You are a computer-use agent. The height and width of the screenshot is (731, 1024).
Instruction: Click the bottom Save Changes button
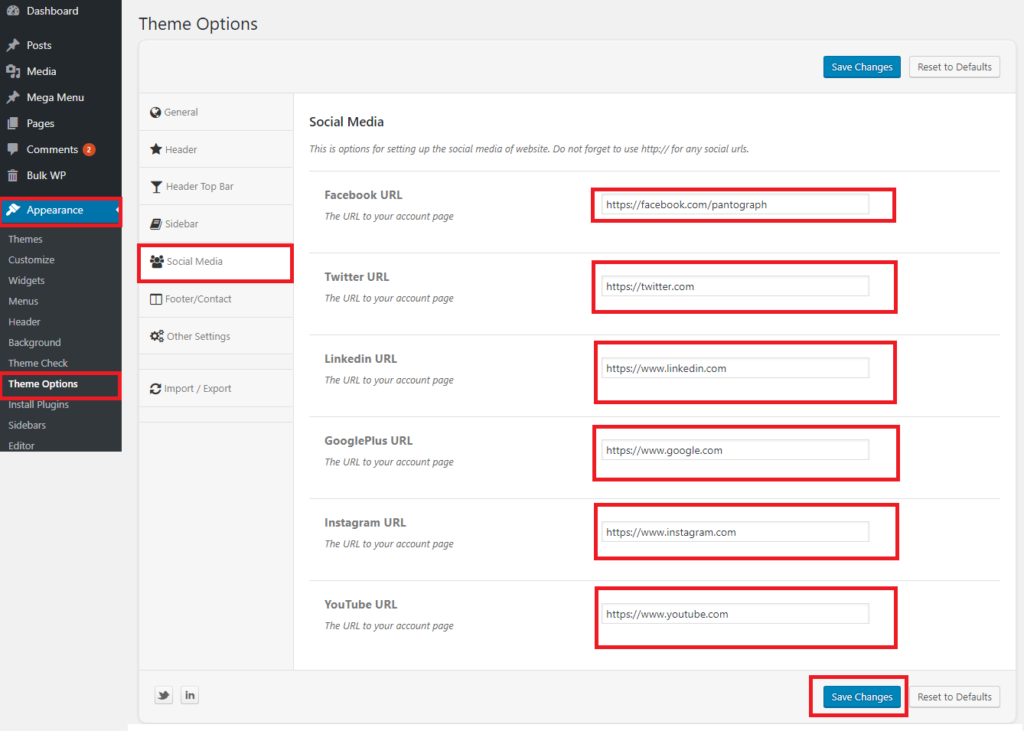[x=861, y=697]
